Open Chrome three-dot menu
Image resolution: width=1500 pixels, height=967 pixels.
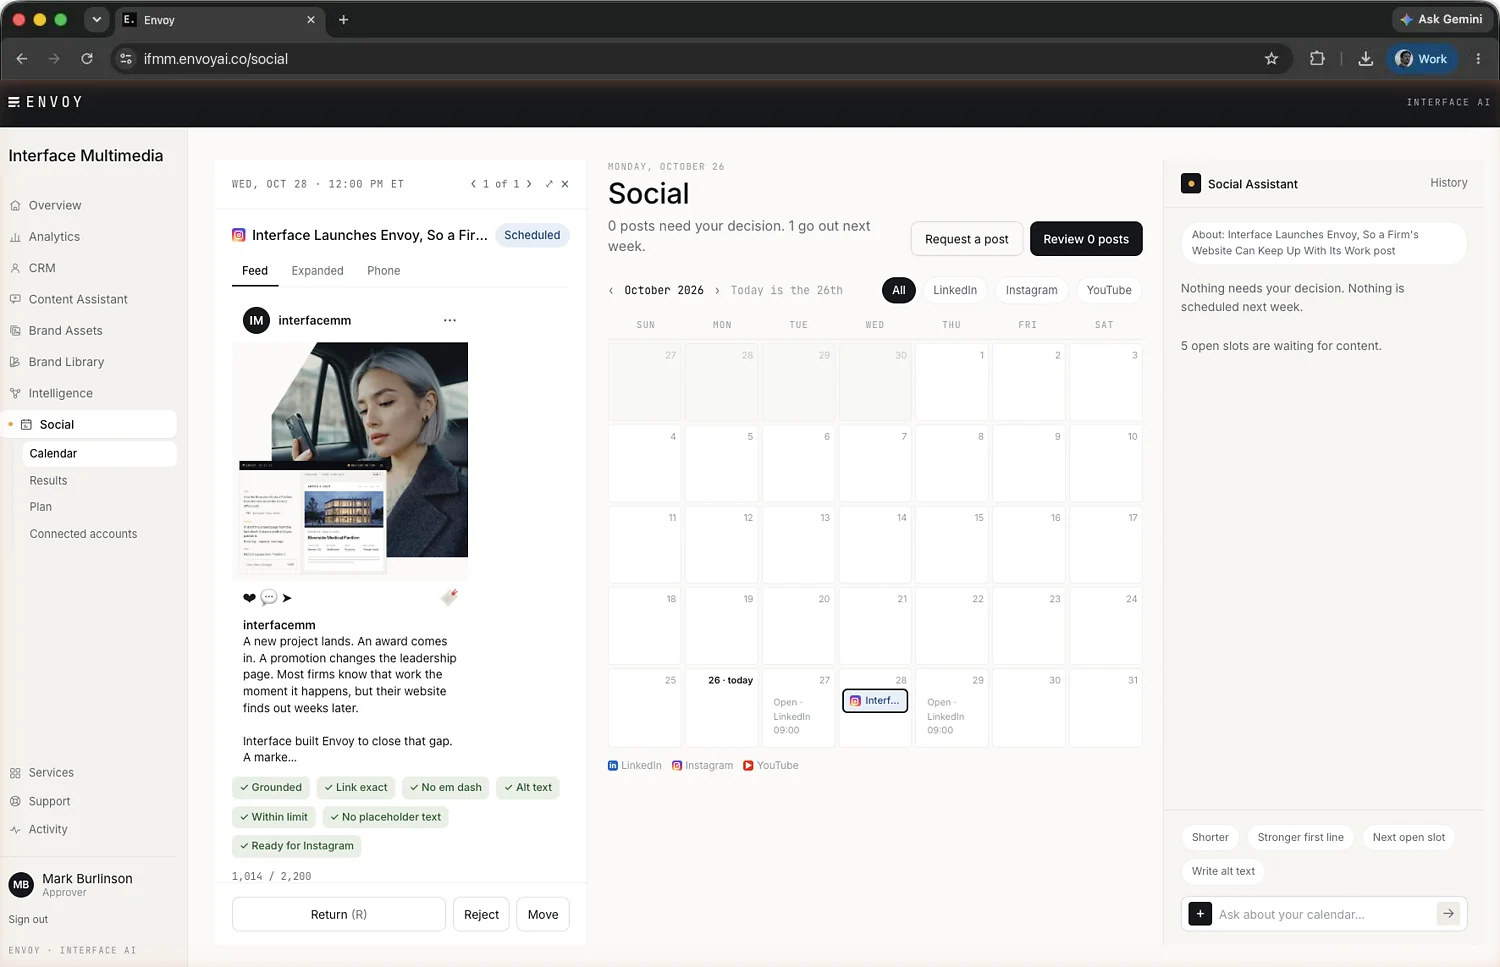coord(1478,59)
